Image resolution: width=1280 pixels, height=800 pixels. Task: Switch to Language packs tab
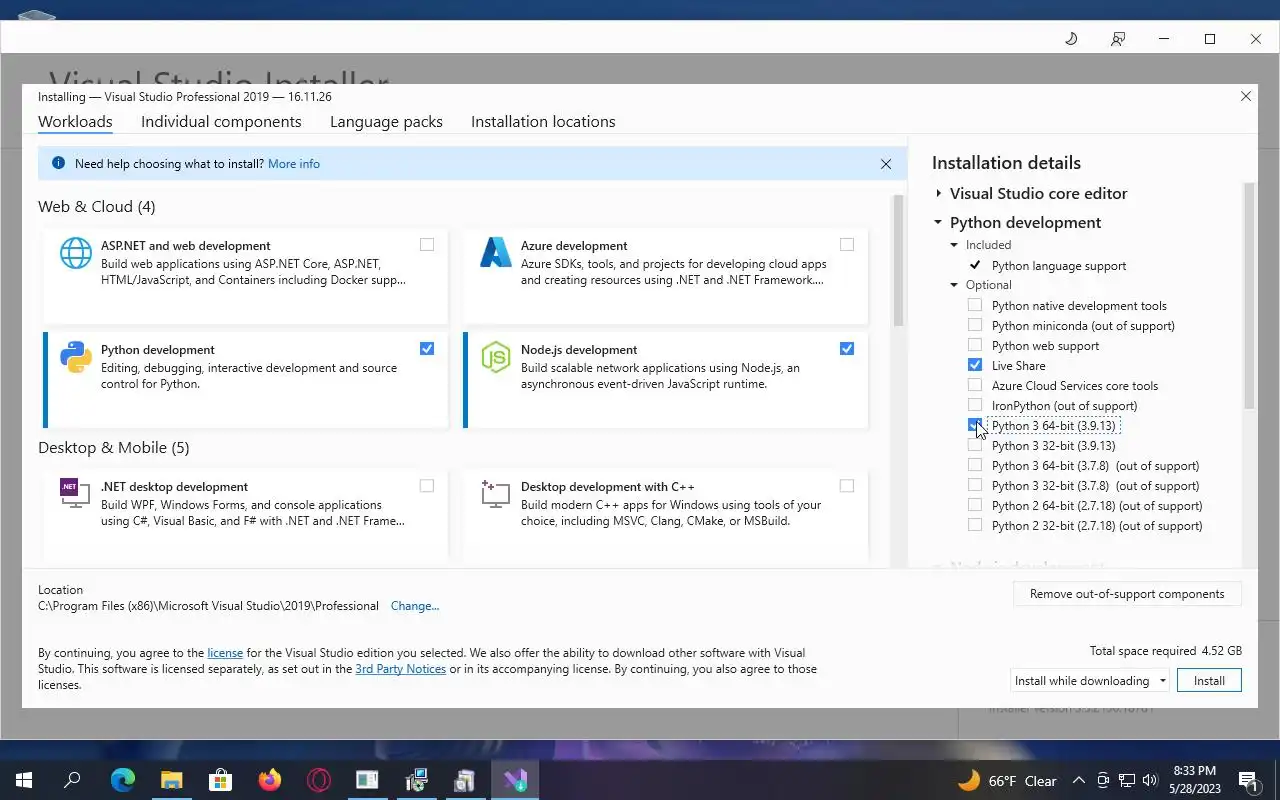tap(386, 122)
